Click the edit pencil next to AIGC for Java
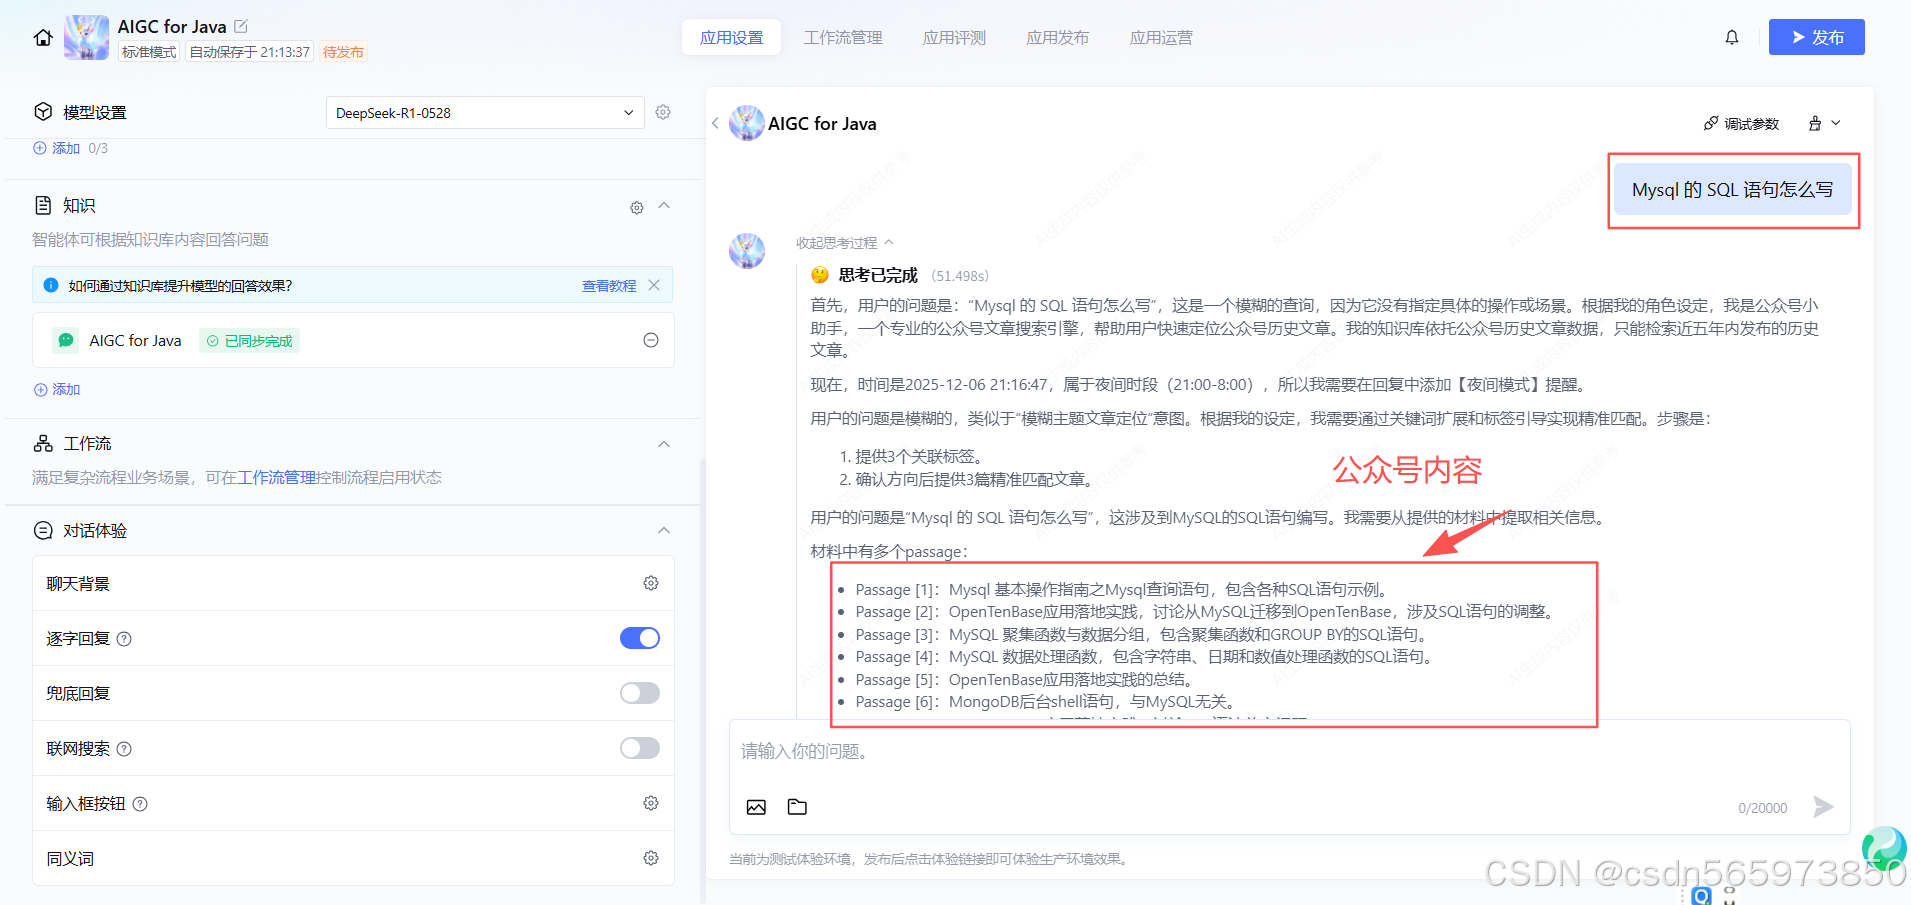This screenshot has width=1911, height=905. pos(240,26)
